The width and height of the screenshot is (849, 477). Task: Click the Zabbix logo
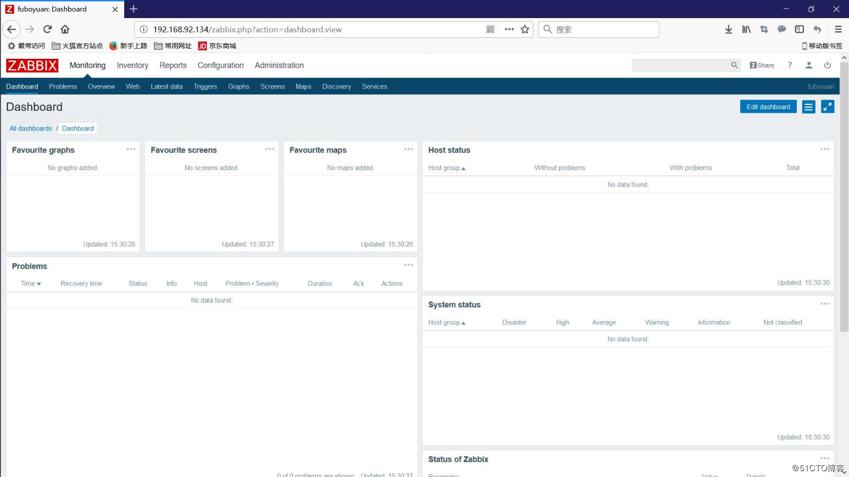point(32,66)
